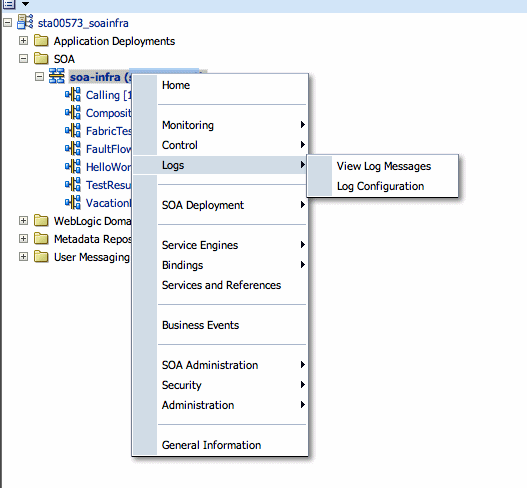Collapse the soa-infra tree node
The height and width of the screenshot is (488, 527).
(x=39, y=77)
